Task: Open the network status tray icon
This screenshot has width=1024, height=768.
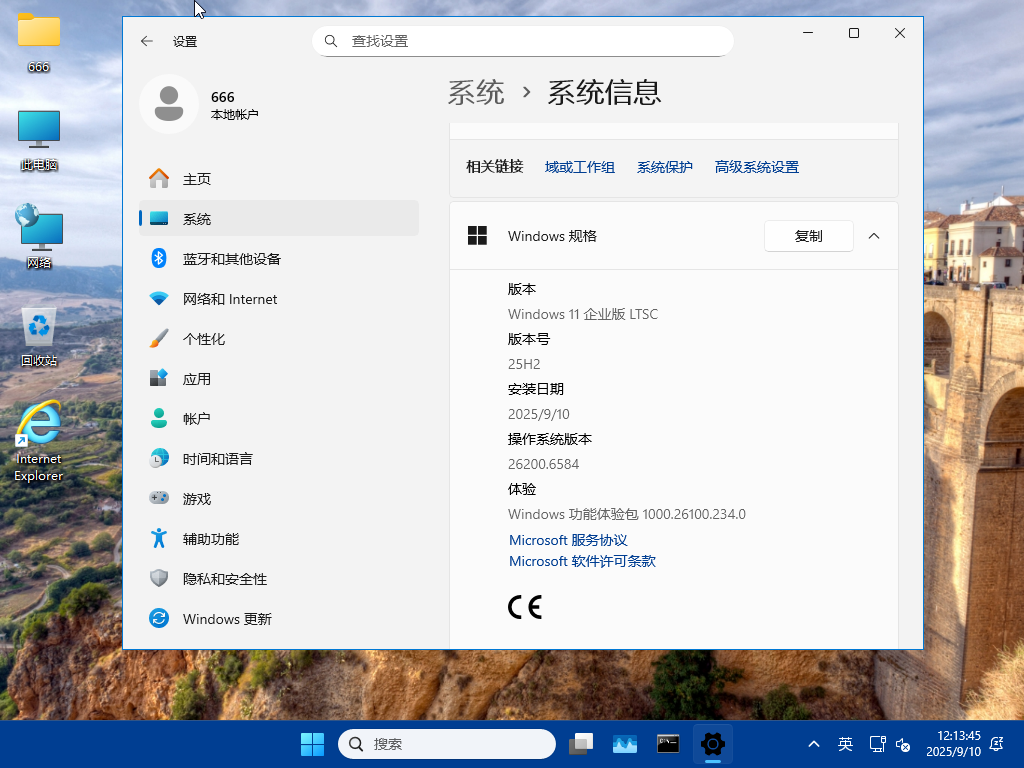Action: [877, 744]
